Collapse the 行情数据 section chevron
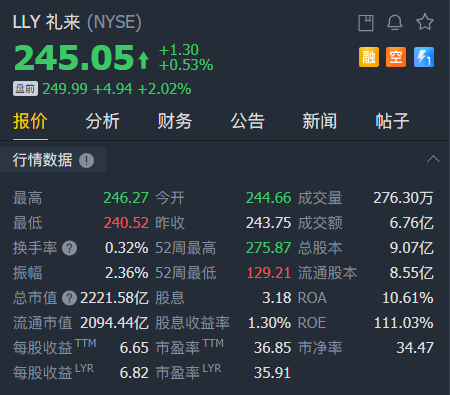450x395 pixels. 433,159
